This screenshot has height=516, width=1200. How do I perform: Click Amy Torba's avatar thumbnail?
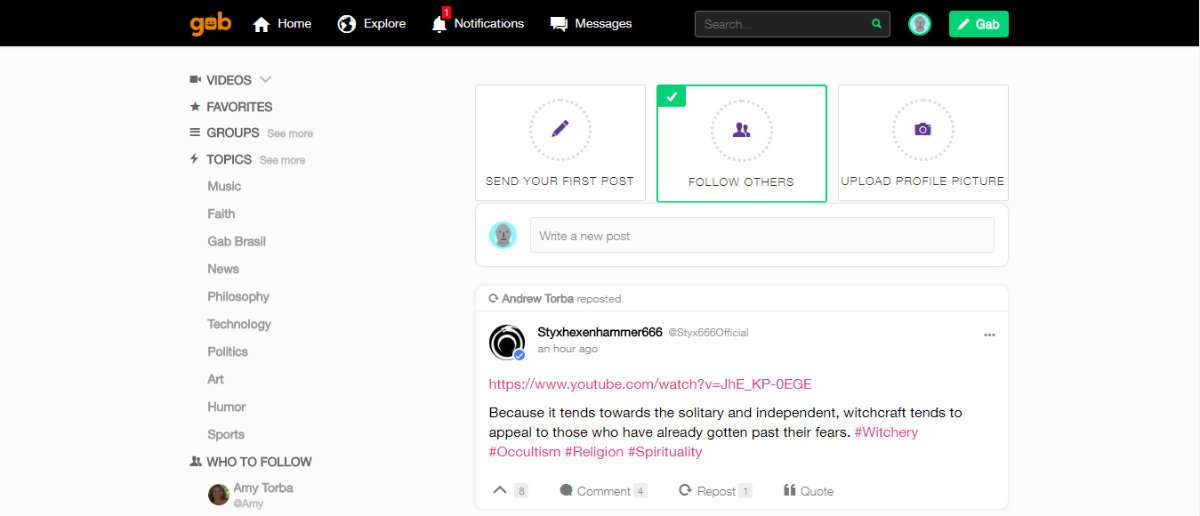click(218, 494)
